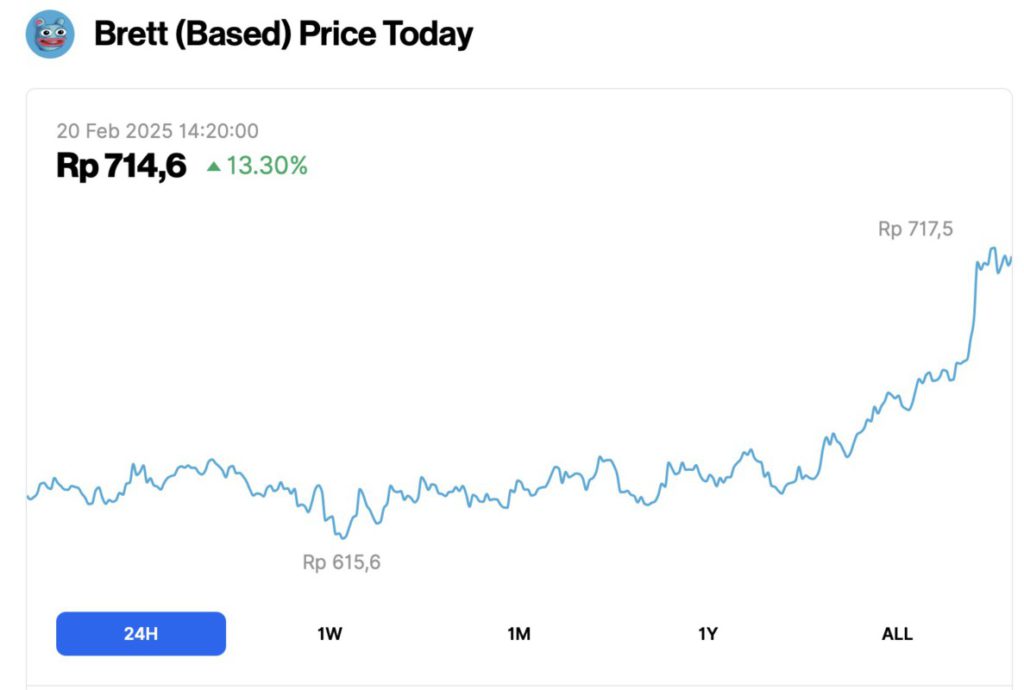
Task: Open the 1Y chart view
Action: click(708, 634)
